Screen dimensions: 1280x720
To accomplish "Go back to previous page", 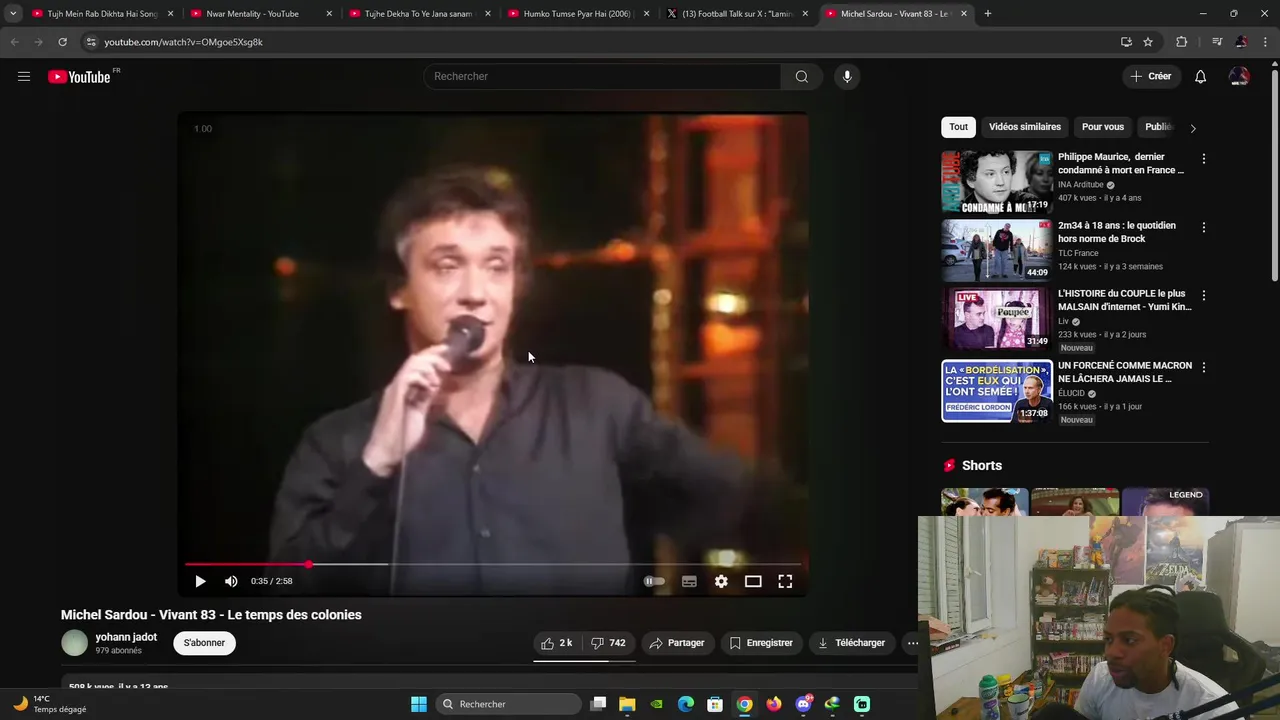I will (x=14, y=42).
